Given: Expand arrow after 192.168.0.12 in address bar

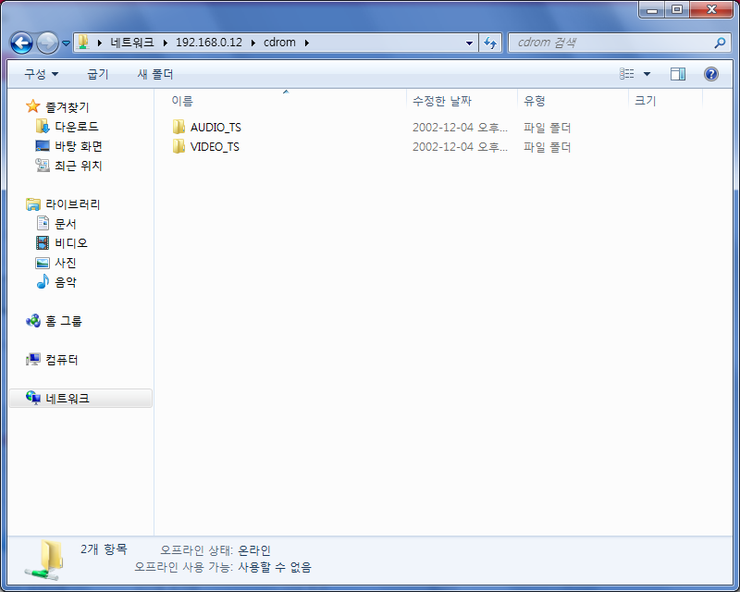Looking at the screenshot, I should pos(253,43).
